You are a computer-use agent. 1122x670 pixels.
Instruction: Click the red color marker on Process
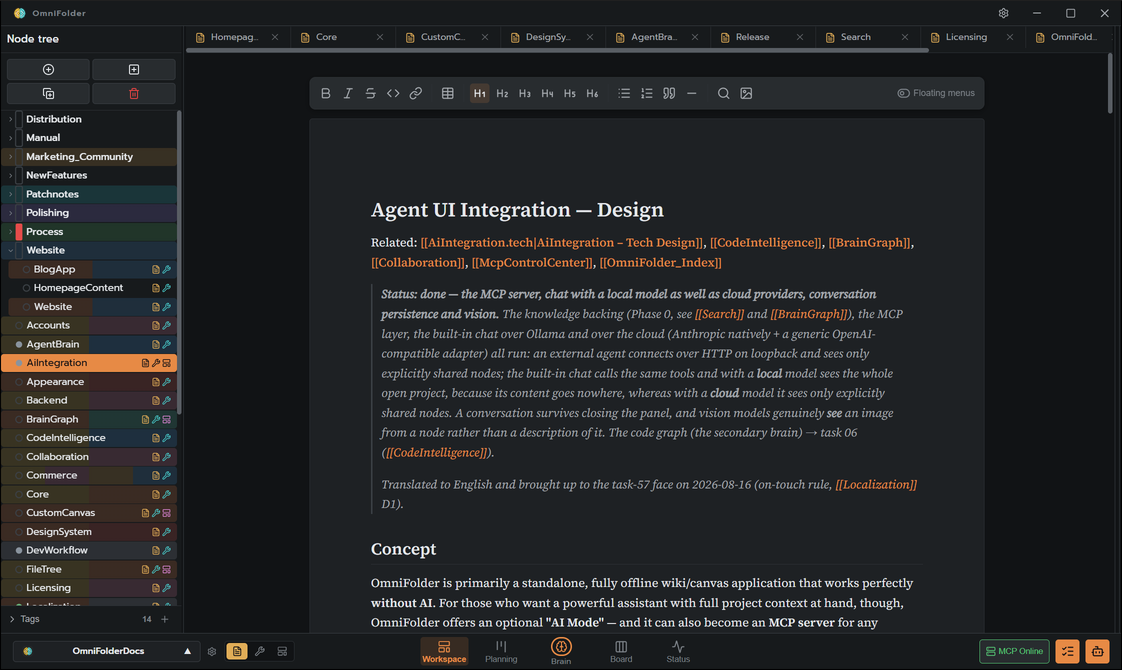(19, 231)
